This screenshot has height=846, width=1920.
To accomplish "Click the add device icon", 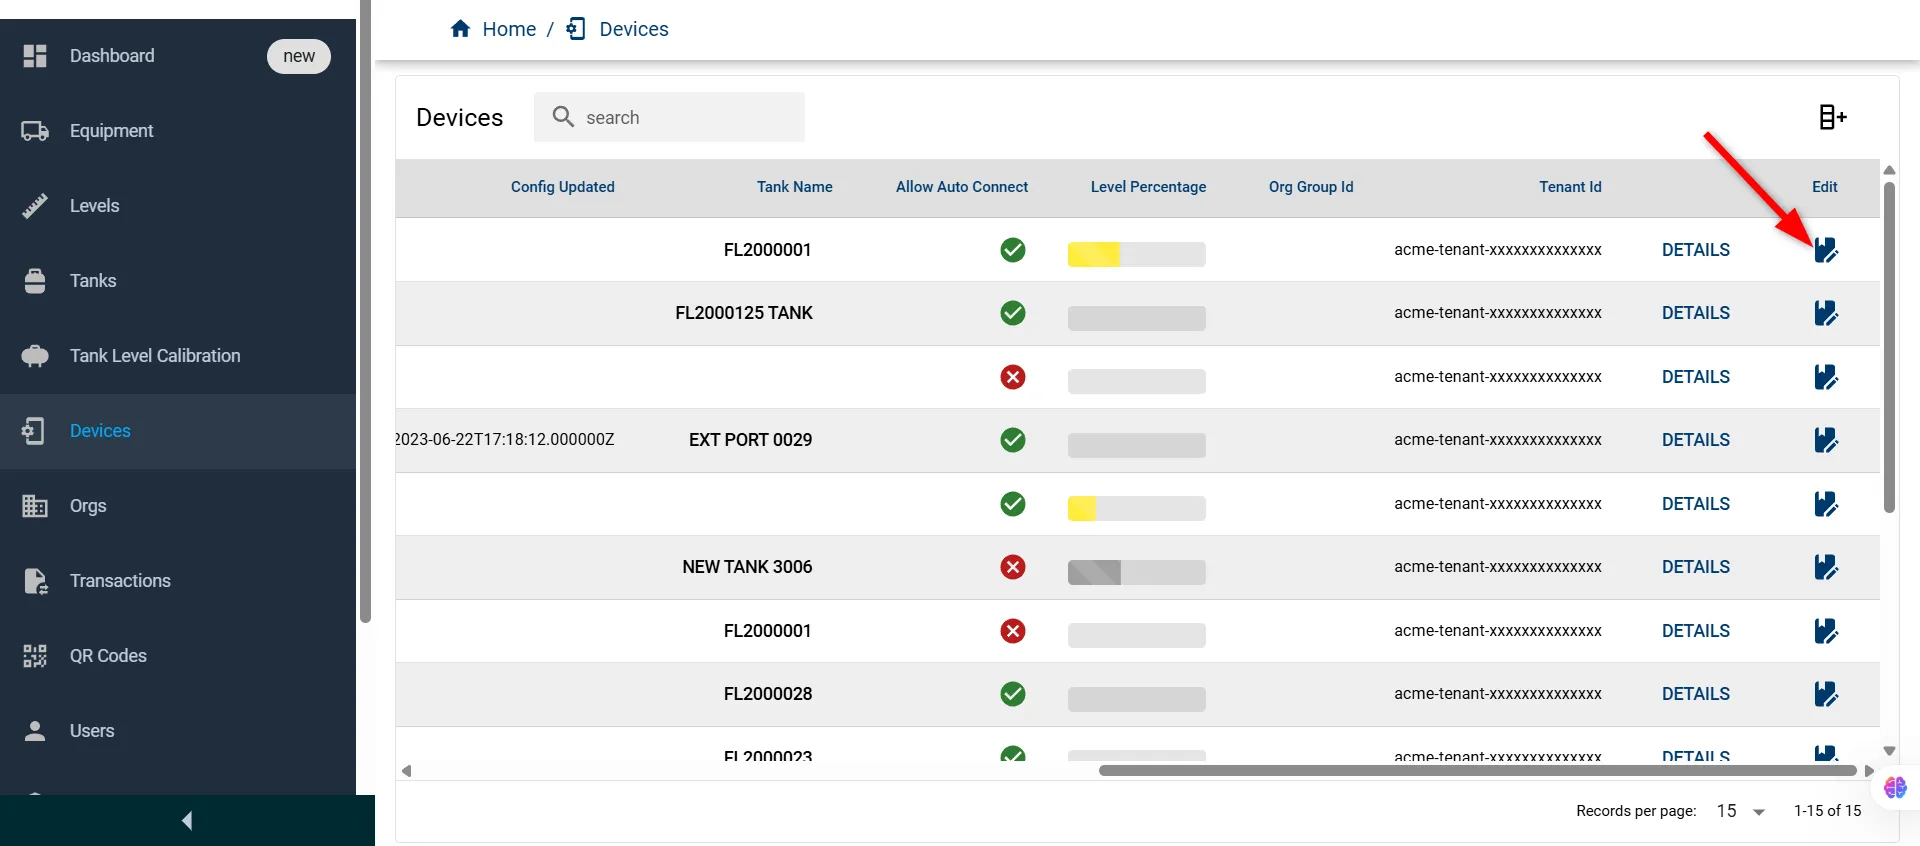I will point(1832,117).
